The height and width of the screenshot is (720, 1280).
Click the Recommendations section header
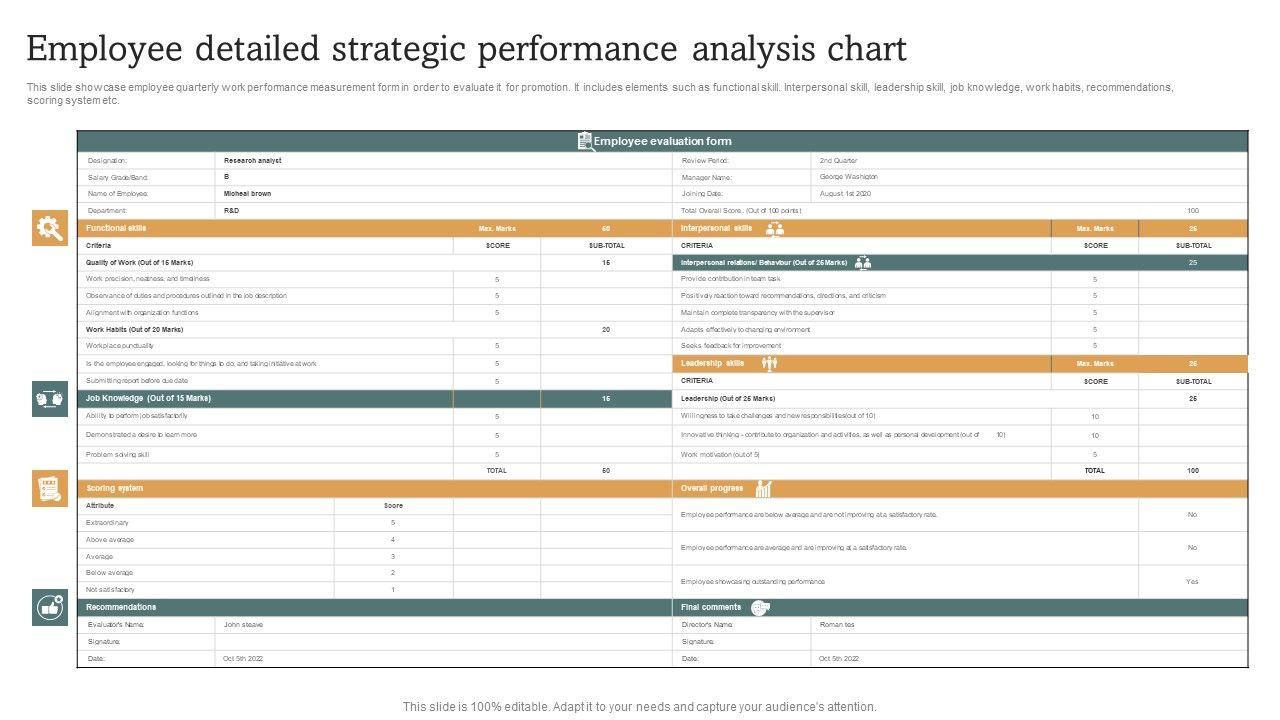click(x=121, y=607)
